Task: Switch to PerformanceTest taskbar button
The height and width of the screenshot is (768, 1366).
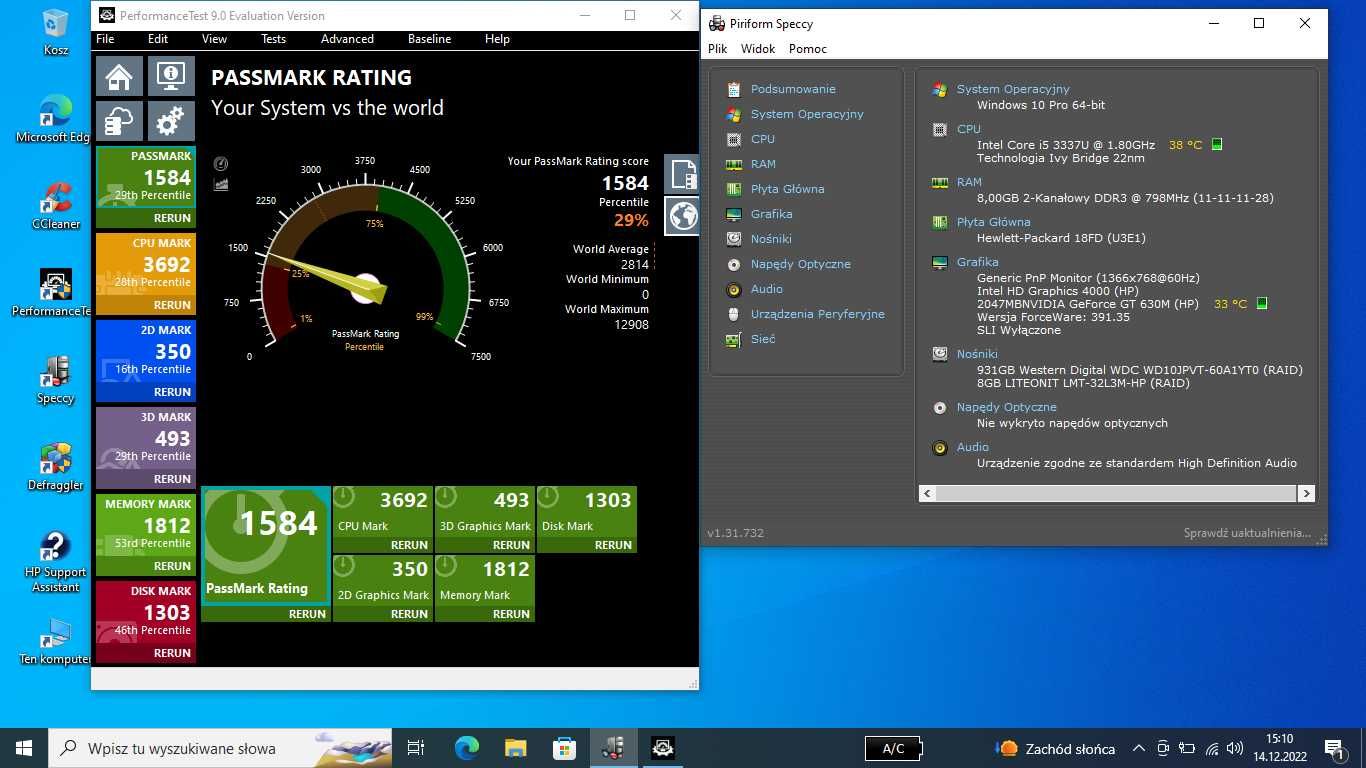Action: [x=663, y=748]
